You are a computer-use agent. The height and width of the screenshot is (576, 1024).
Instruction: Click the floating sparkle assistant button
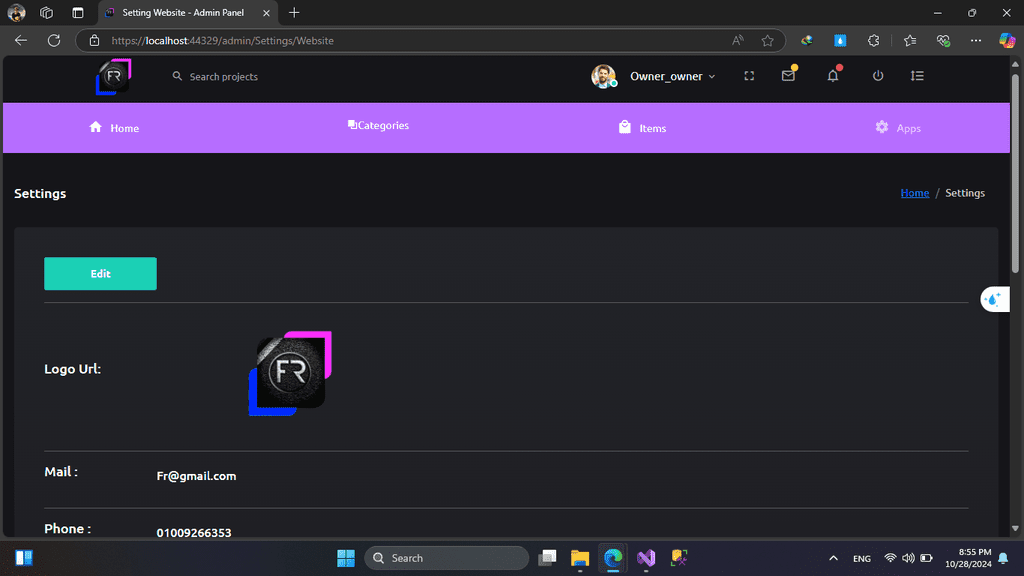coord(995,299)
